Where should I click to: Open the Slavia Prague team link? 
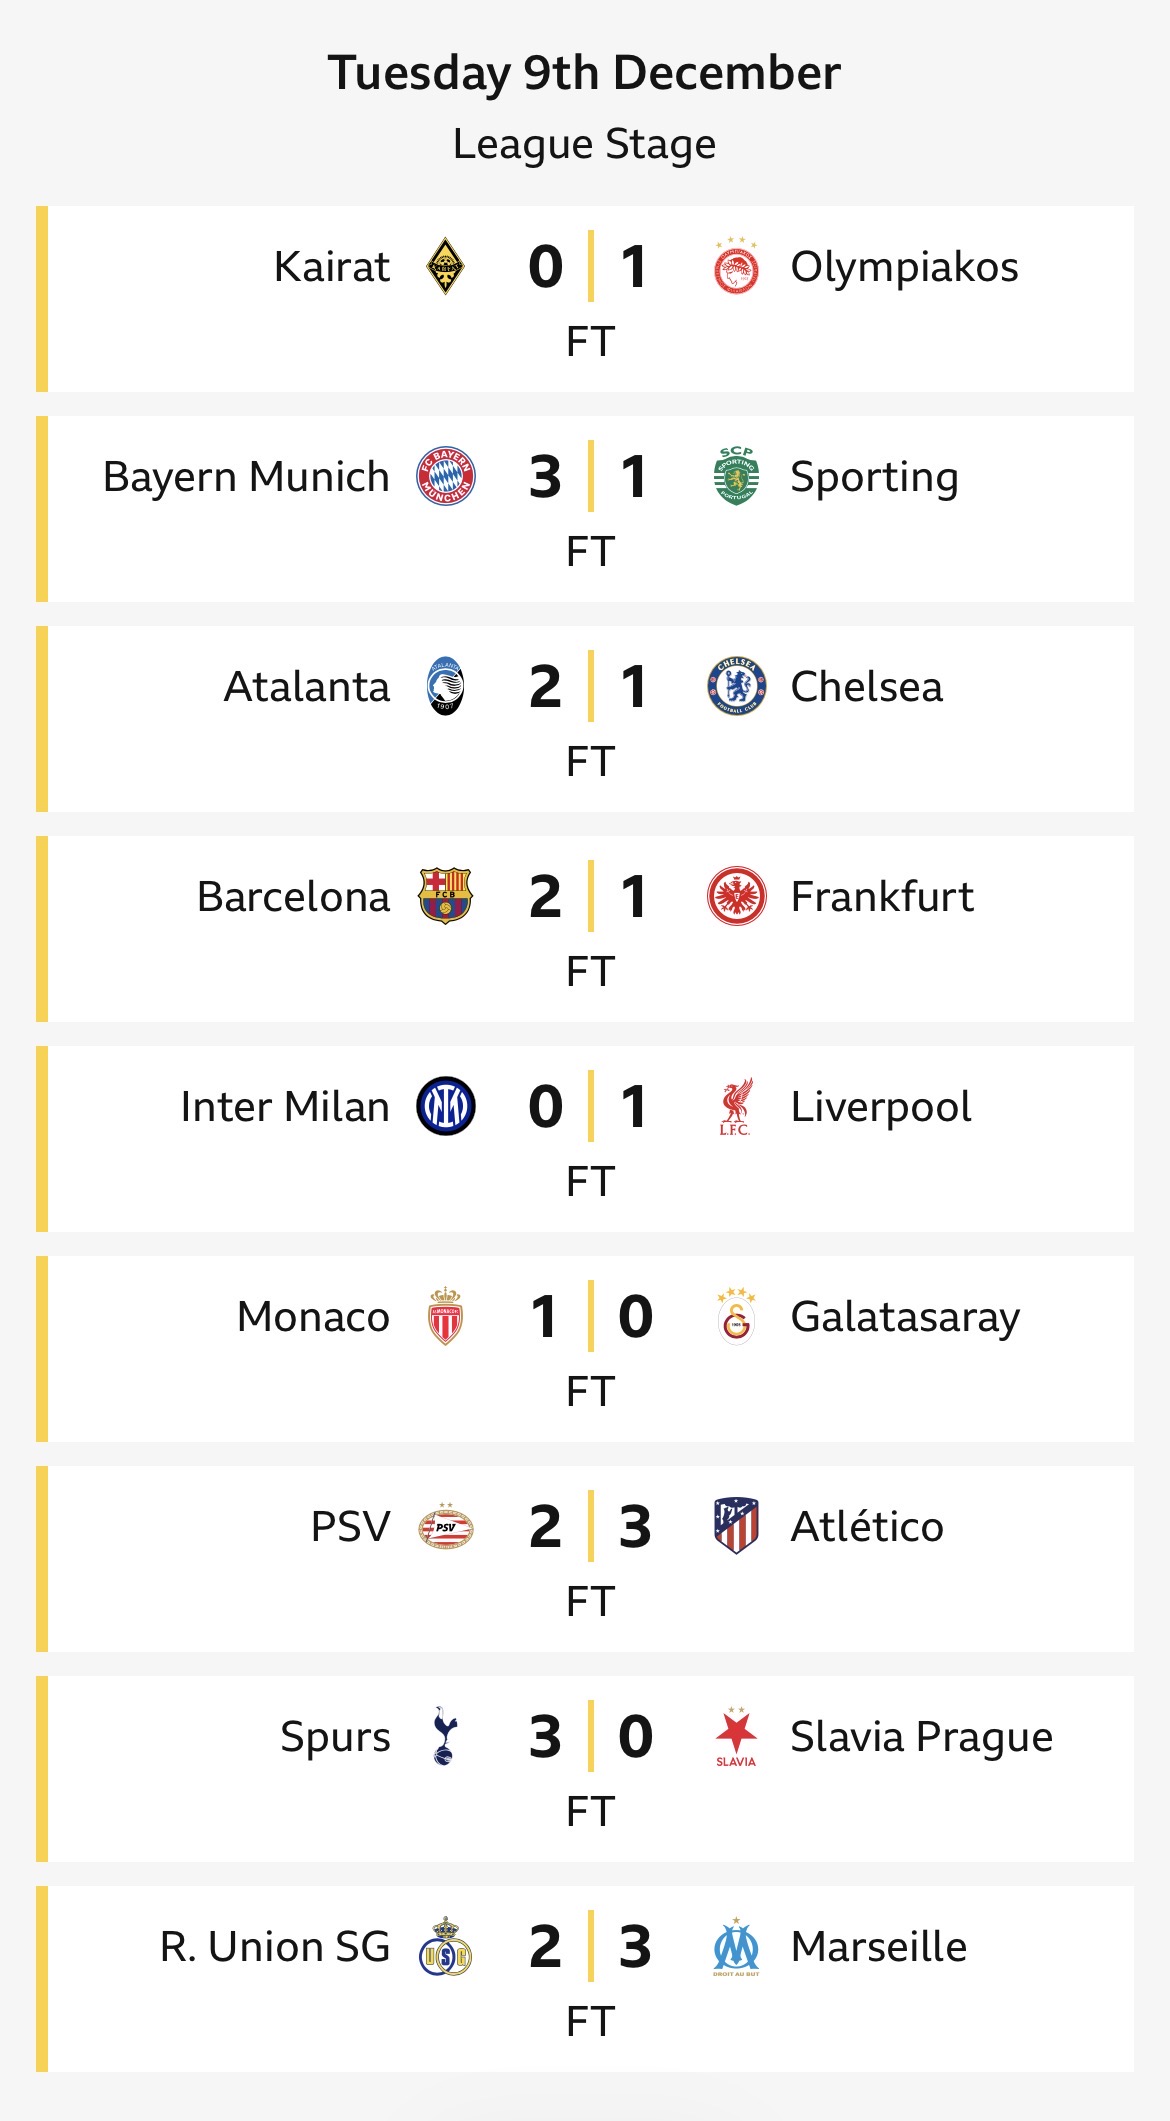click(921, 1737)
